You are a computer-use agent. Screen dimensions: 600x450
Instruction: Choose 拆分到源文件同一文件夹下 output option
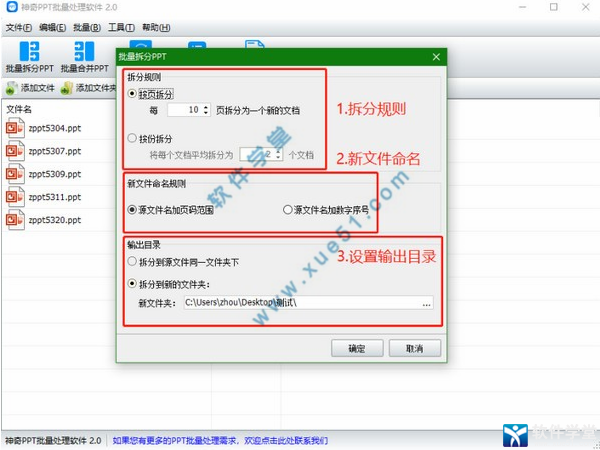coord(133,262)
